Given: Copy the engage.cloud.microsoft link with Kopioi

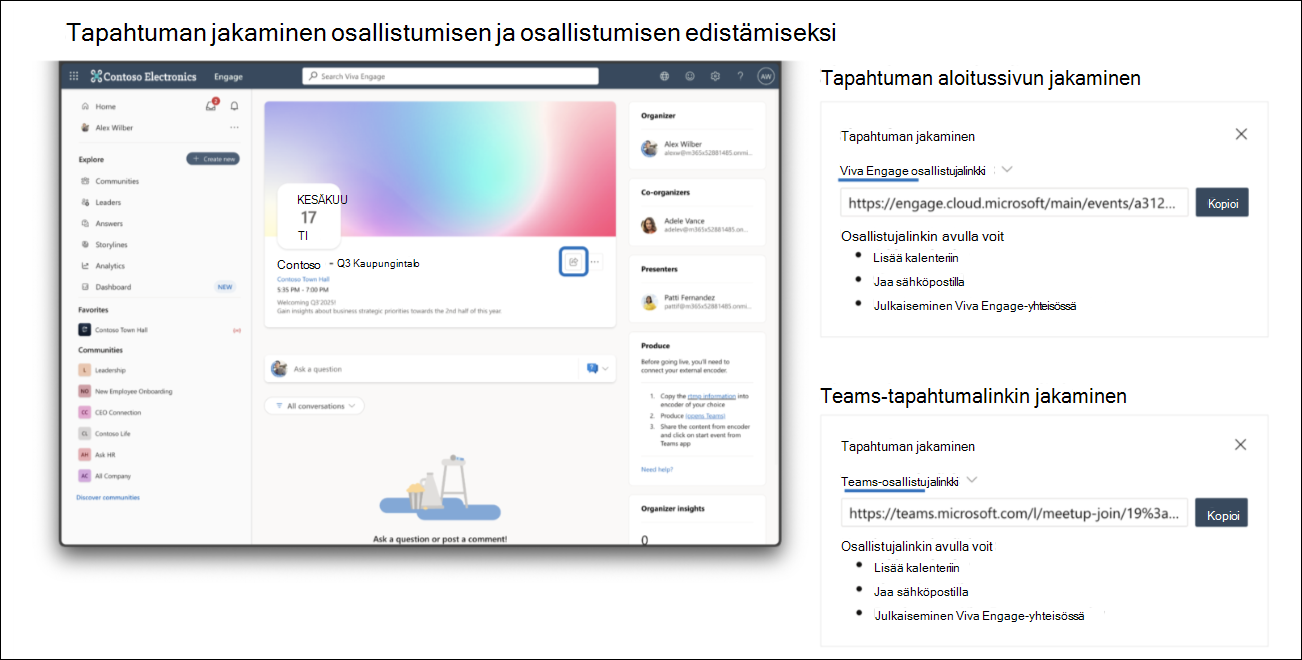Looking at the screenshot, I should (1222, 203).
